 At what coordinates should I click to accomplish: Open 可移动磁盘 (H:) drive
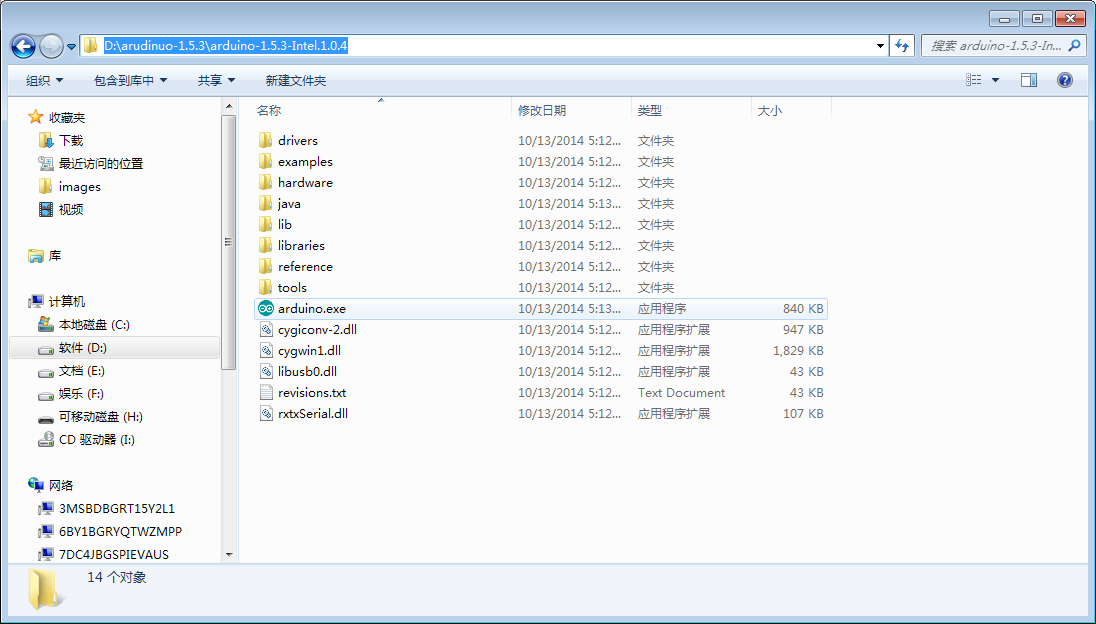pos(101,416)
